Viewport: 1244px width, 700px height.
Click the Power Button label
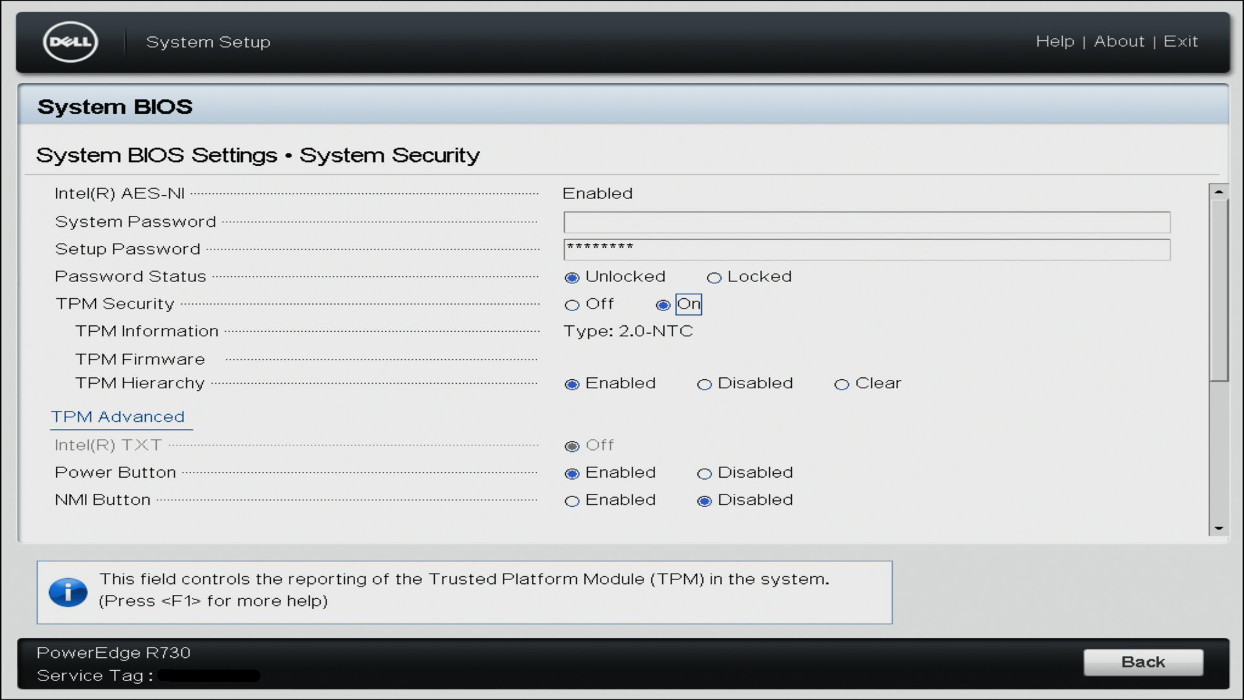point(115,473)
